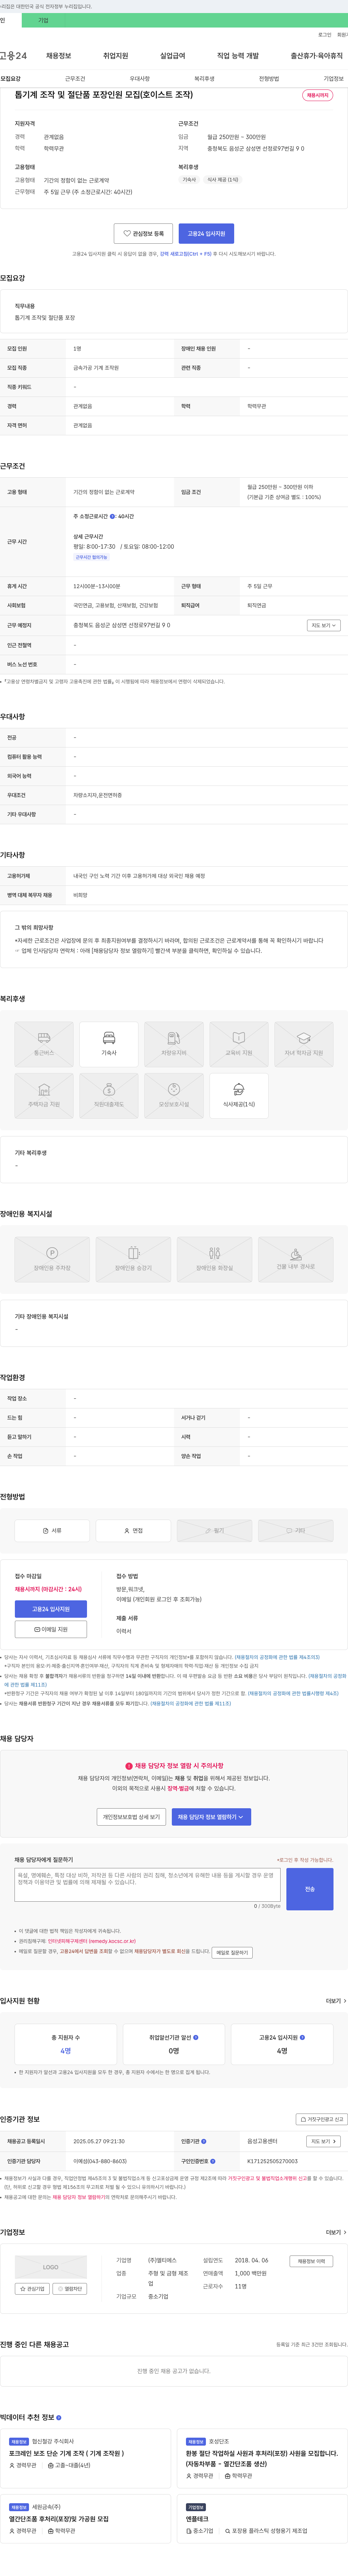Click the 필기 screening method tile
The height and width of the screenshot is (2576, 348).
[215, 1531]
